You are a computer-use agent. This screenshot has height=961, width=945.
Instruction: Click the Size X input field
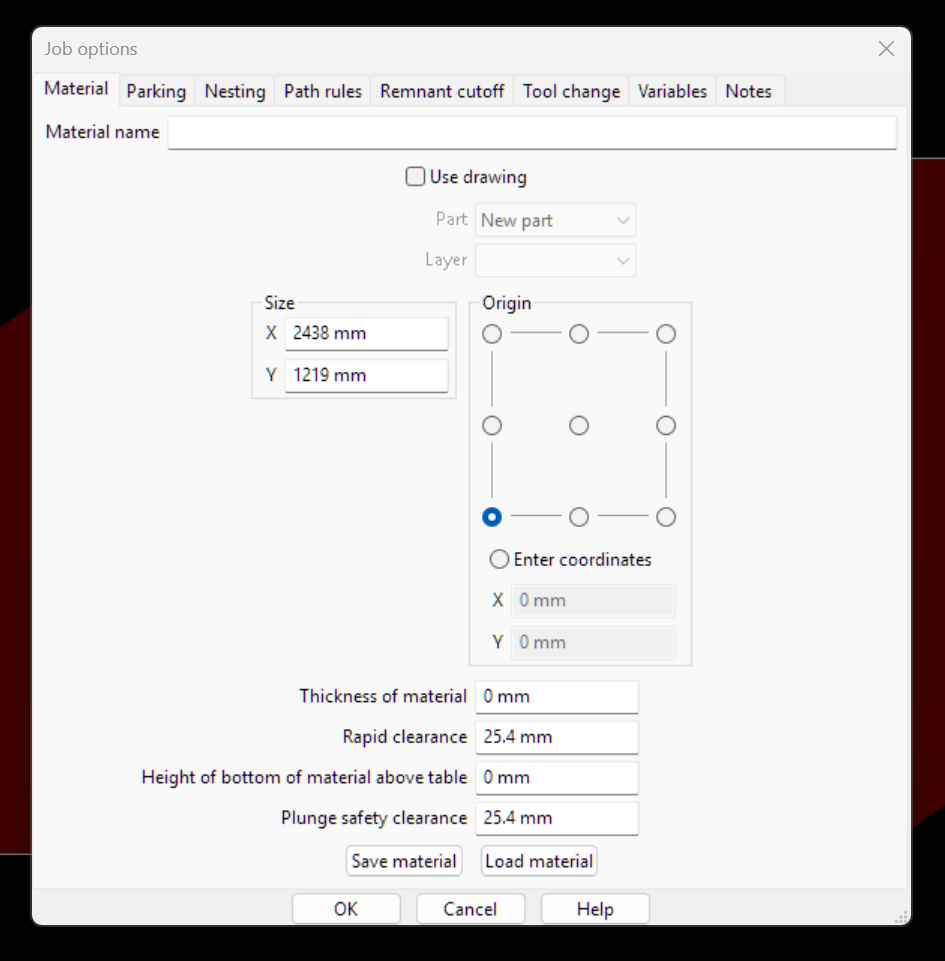click(x=366, y=333)
